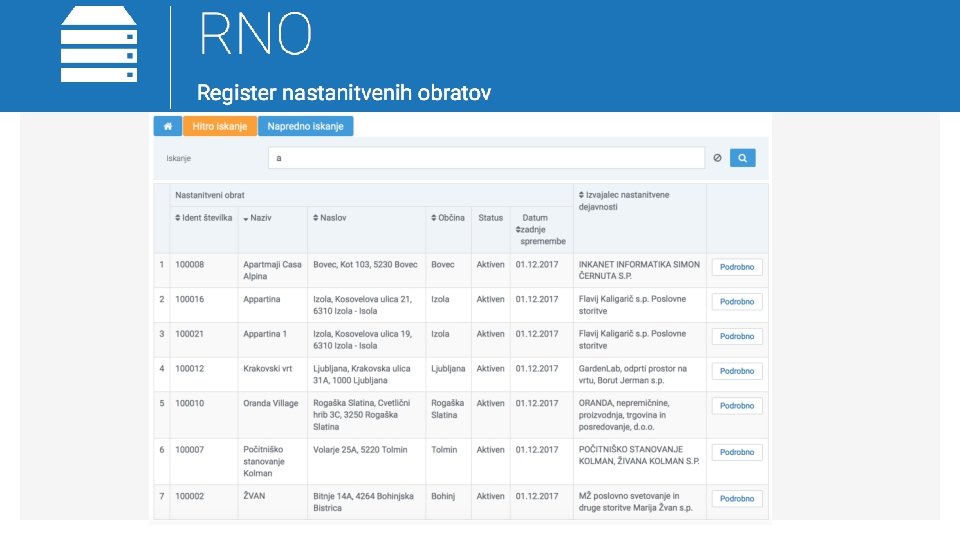This screenshot has width=960, height=540.
Task: Open Podrobno for Appartina row 100016
Action: click(737, 302)
